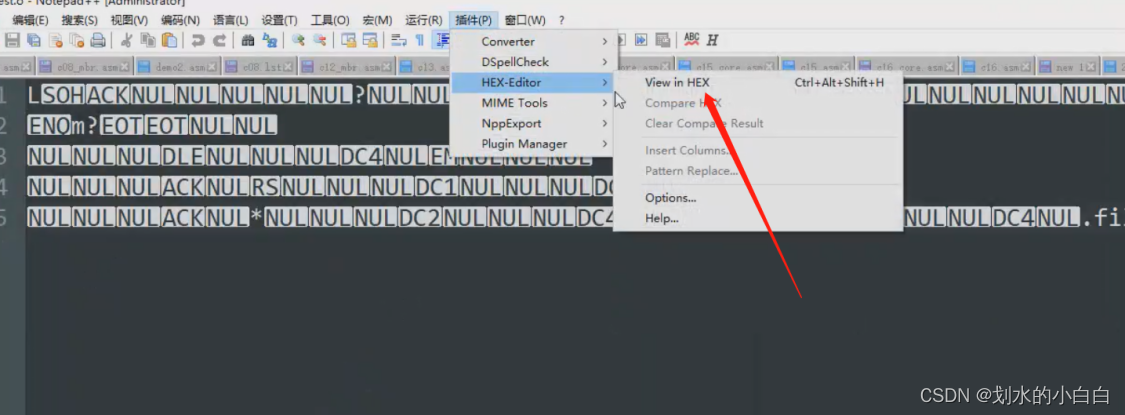Screen dimensions: 1125x415
Task: Click the Copy toolbar icon
Action: click(149, 40)
